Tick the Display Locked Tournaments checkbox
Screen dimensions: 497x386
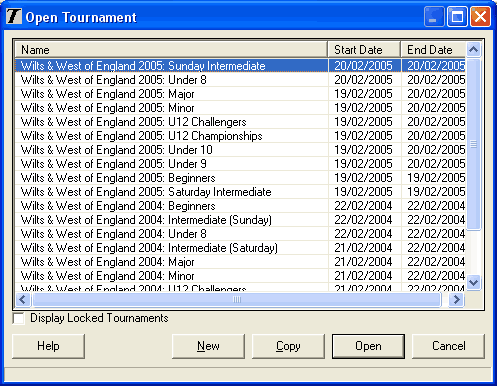pyautogui.click(x=19, y=318)
